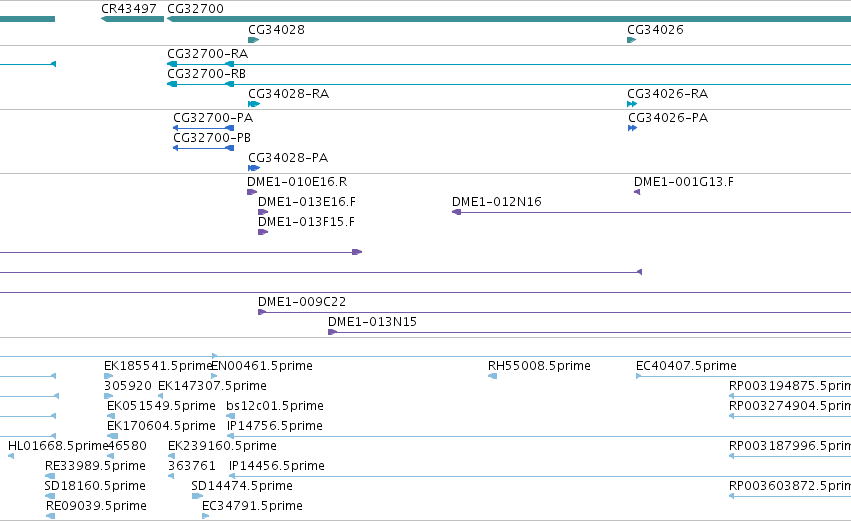Click the DME1-009C22 clone label

pos(302,302)
